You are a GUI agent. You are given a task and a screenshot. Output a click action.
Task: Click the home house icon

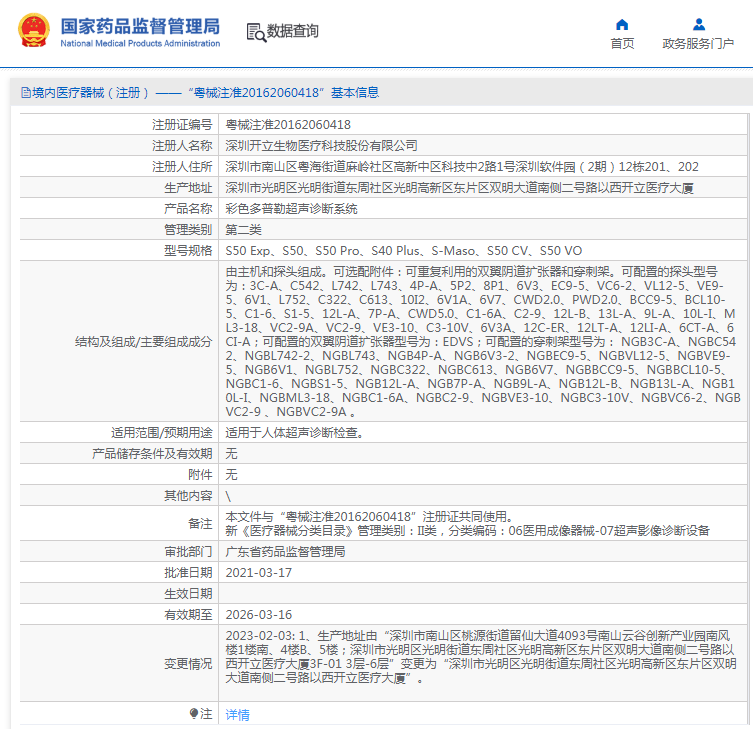point(622,24)
